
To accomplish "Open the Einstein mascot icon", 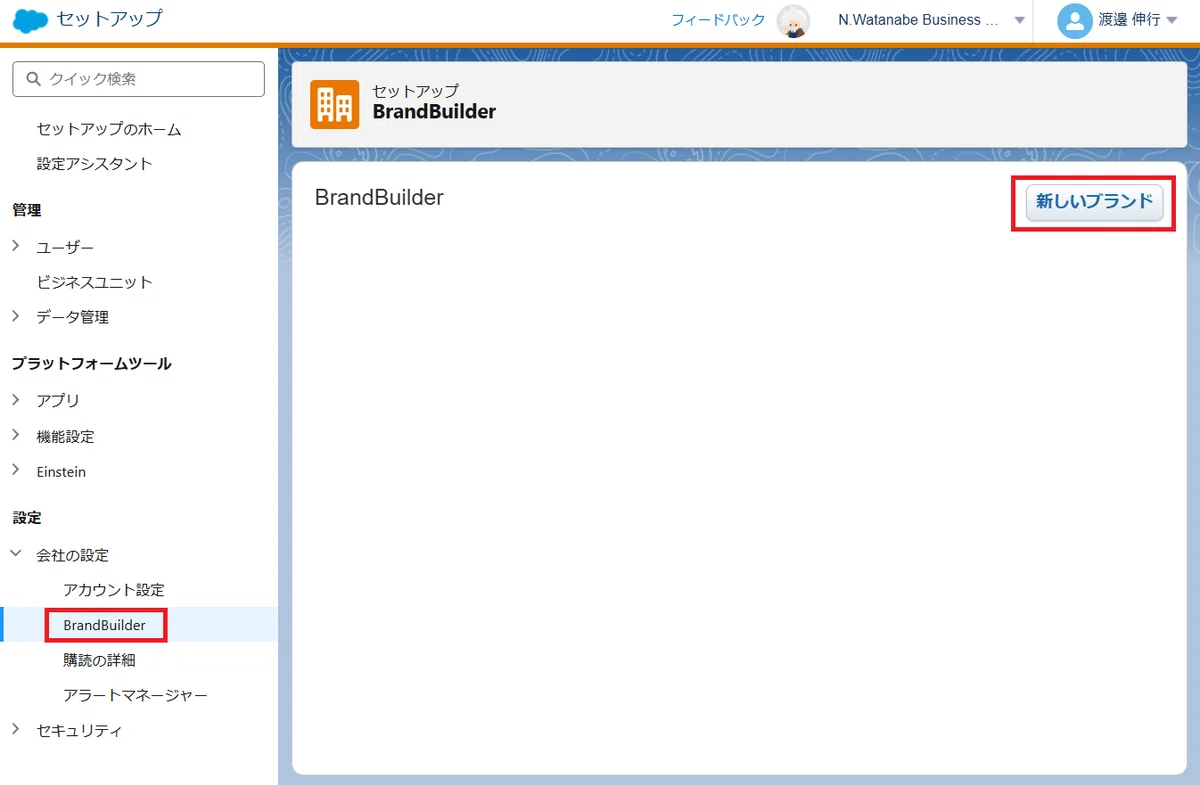I will click(x=794, y=21).
